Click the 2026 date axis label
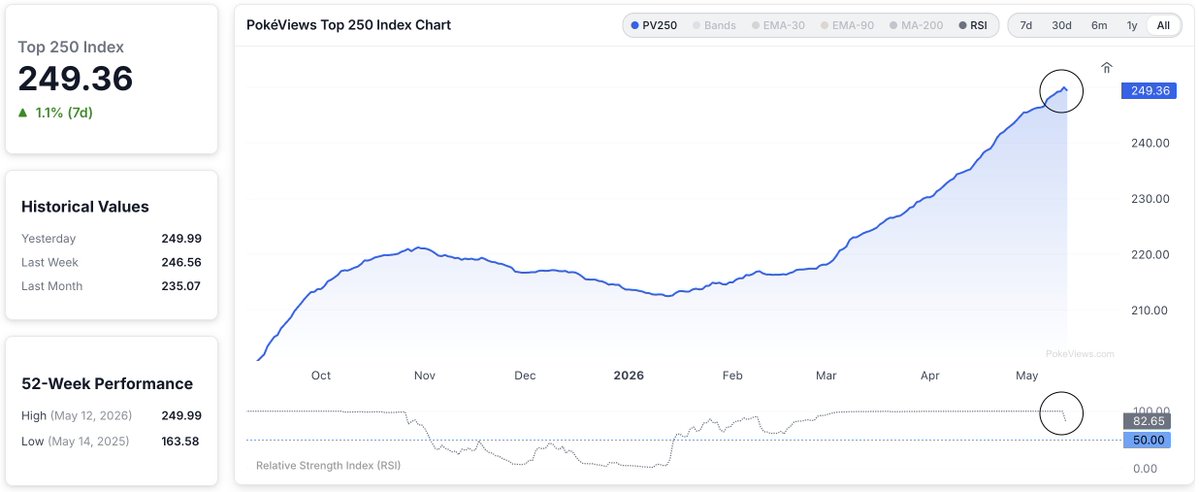This screenshot has width=1199, height=492. point(629,376)
